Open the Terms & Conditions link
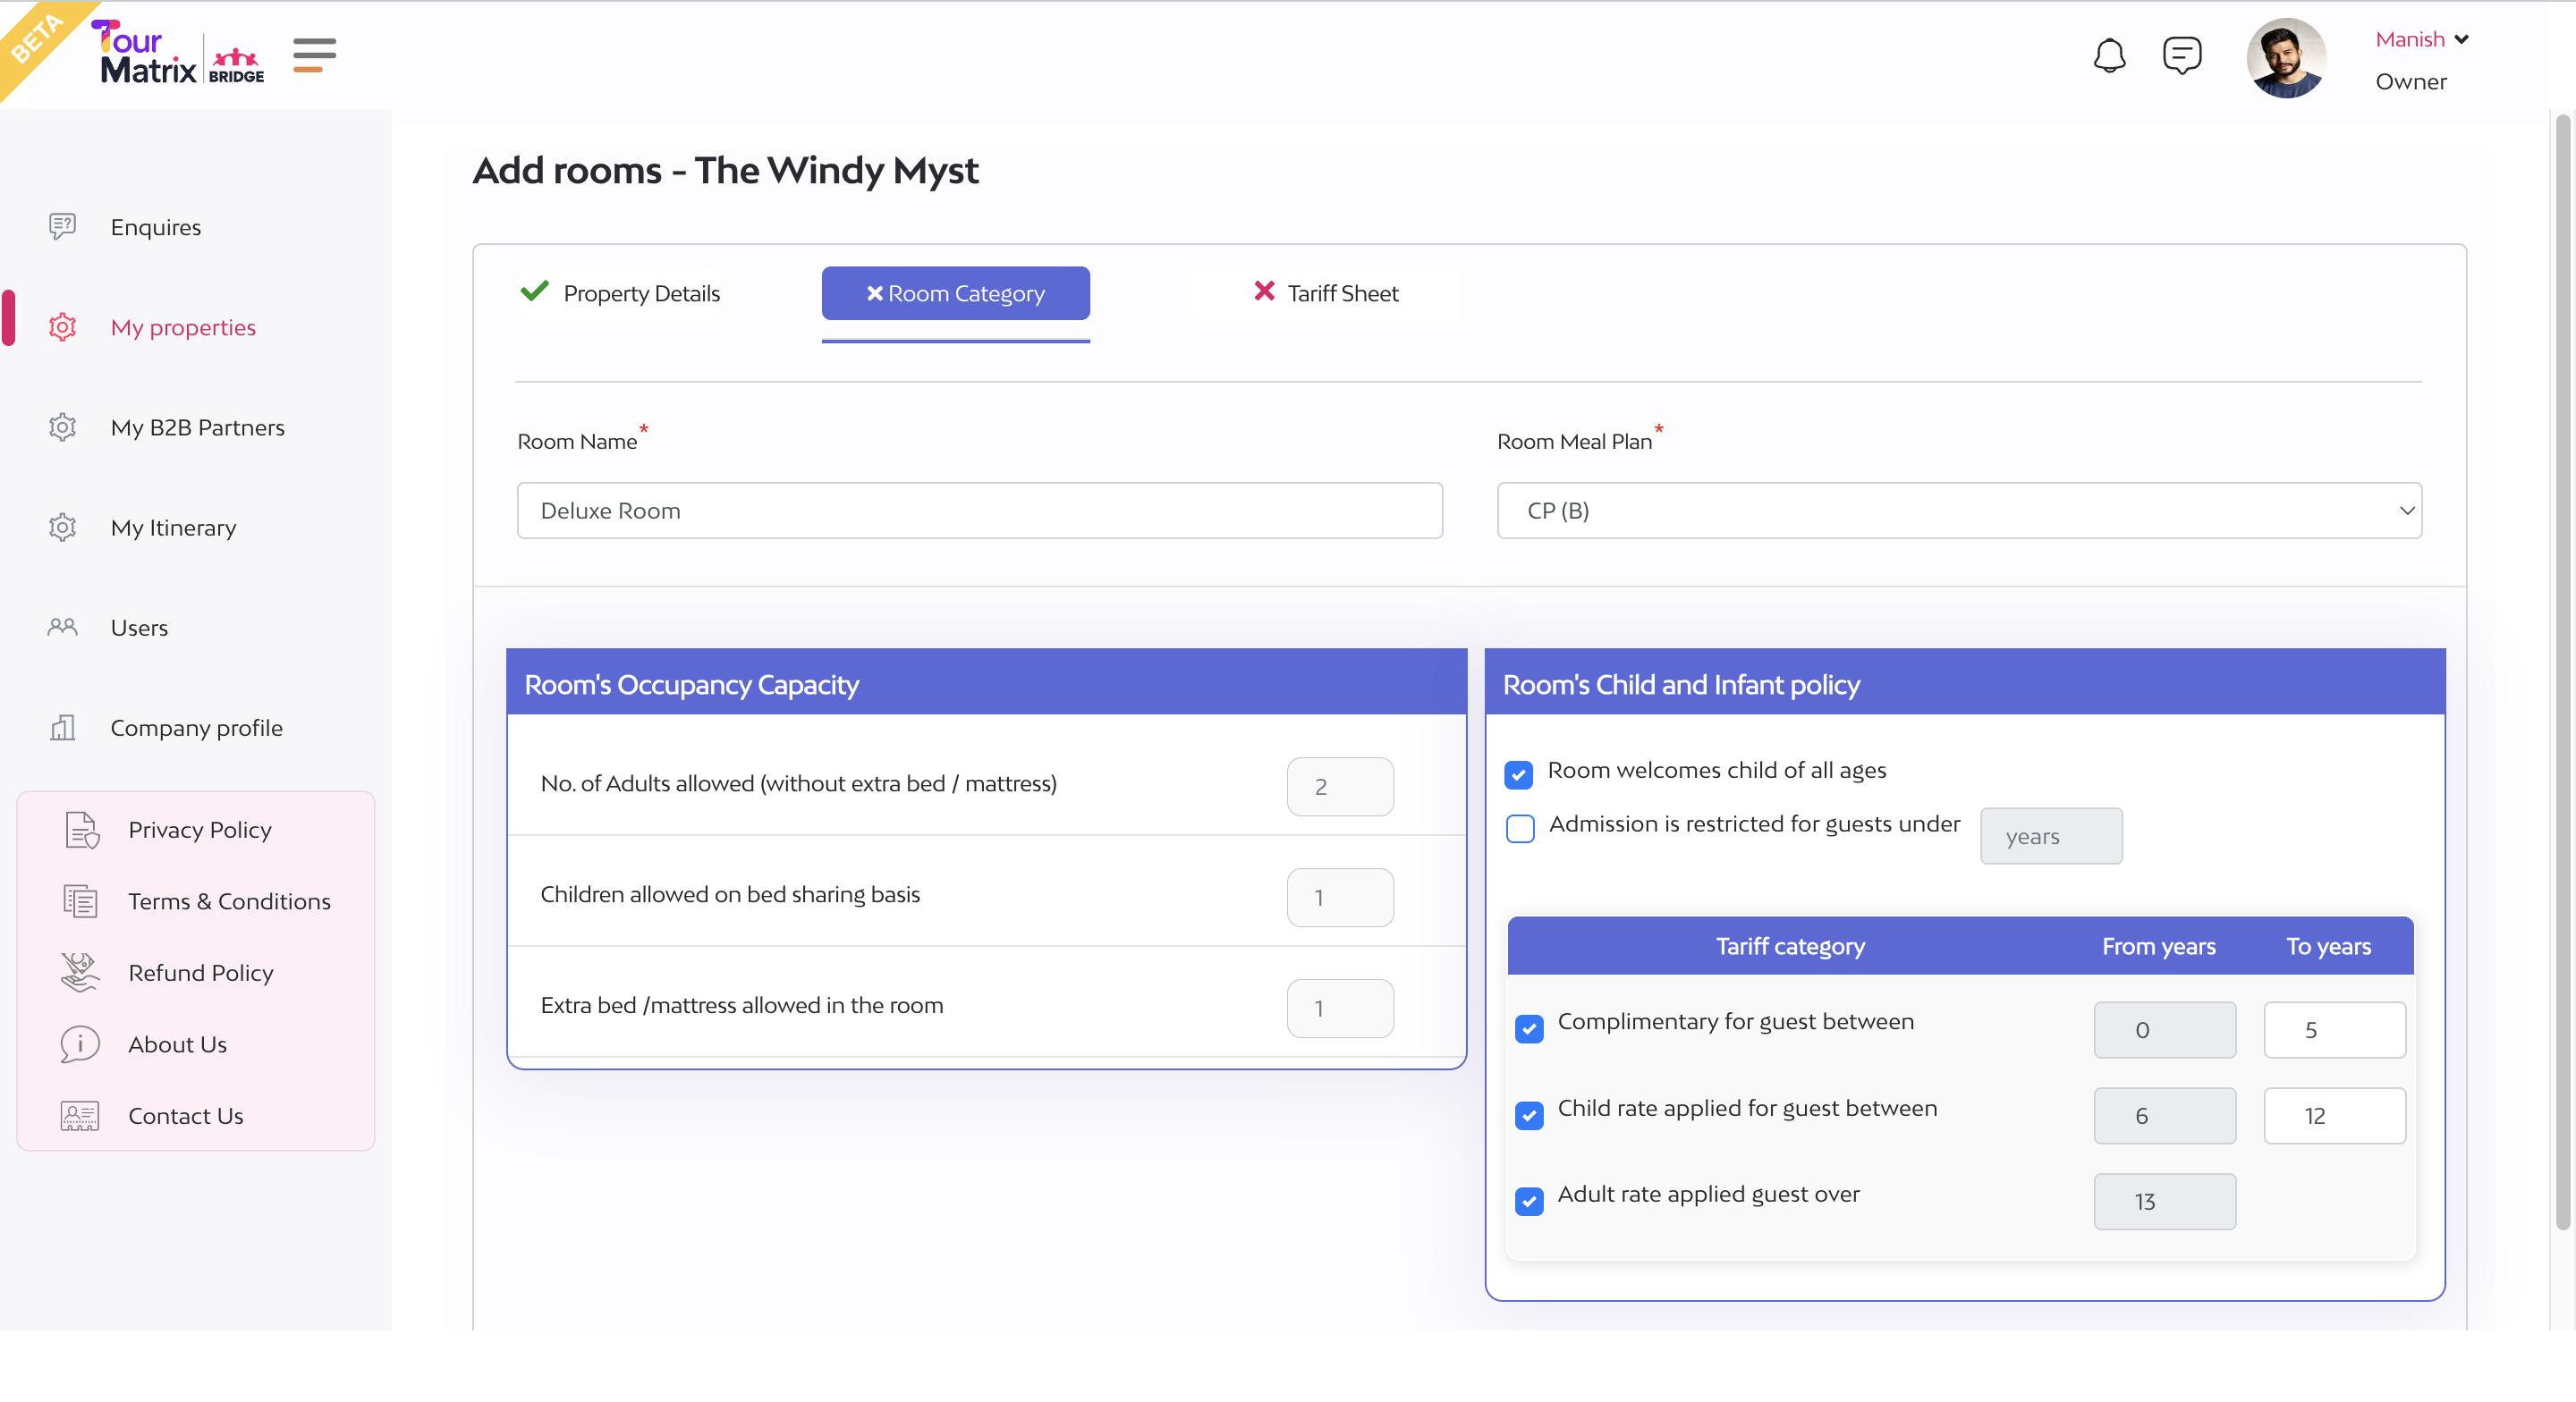 pyautogui.click(x=229, y=901)
